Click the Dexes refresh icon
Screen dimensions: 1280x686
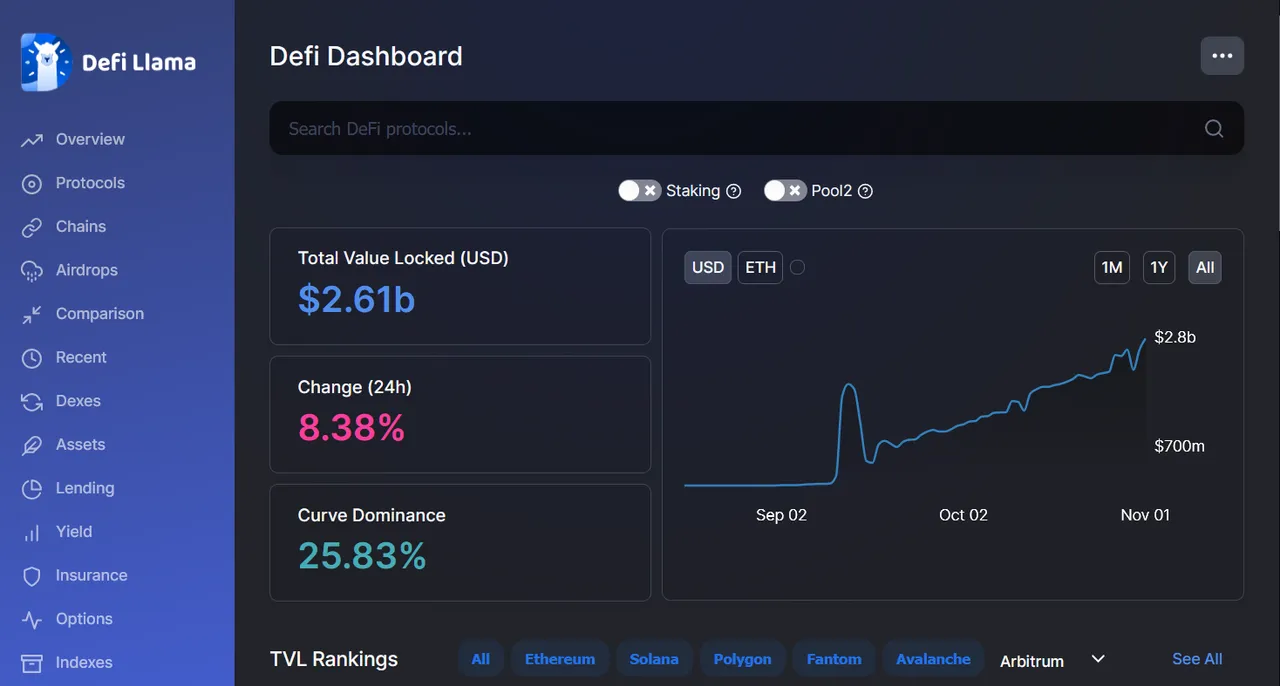pos(32,401)
